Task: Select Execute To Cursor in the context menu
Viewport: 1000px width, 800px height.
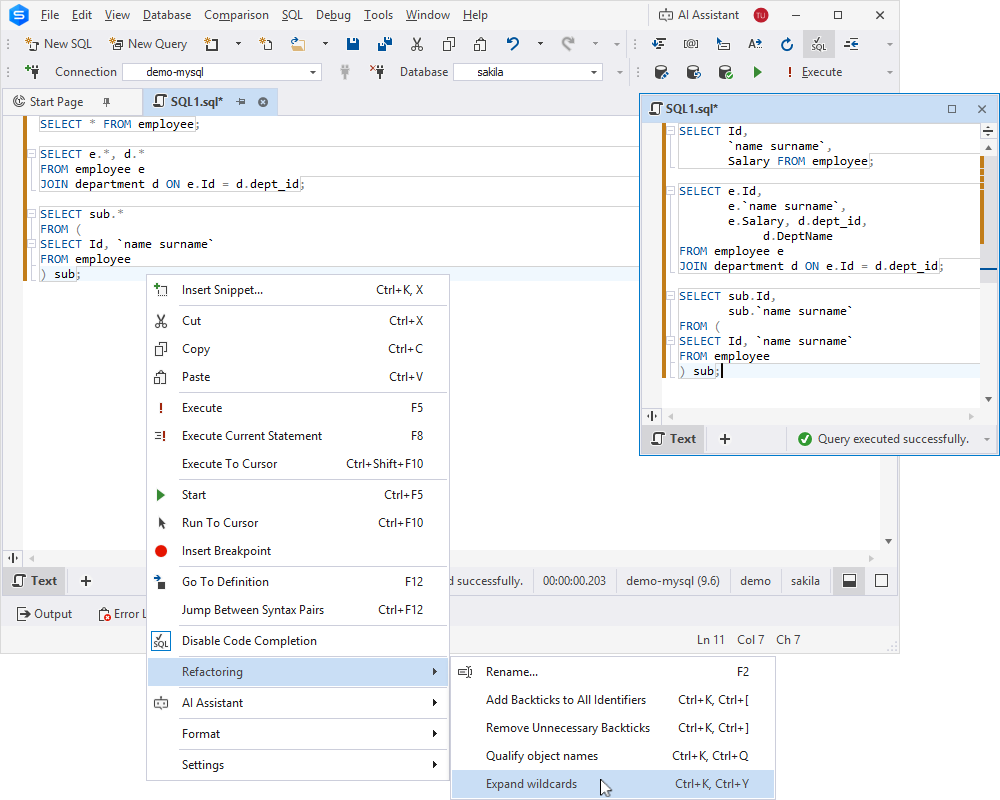Action: (x=298, y=464)
